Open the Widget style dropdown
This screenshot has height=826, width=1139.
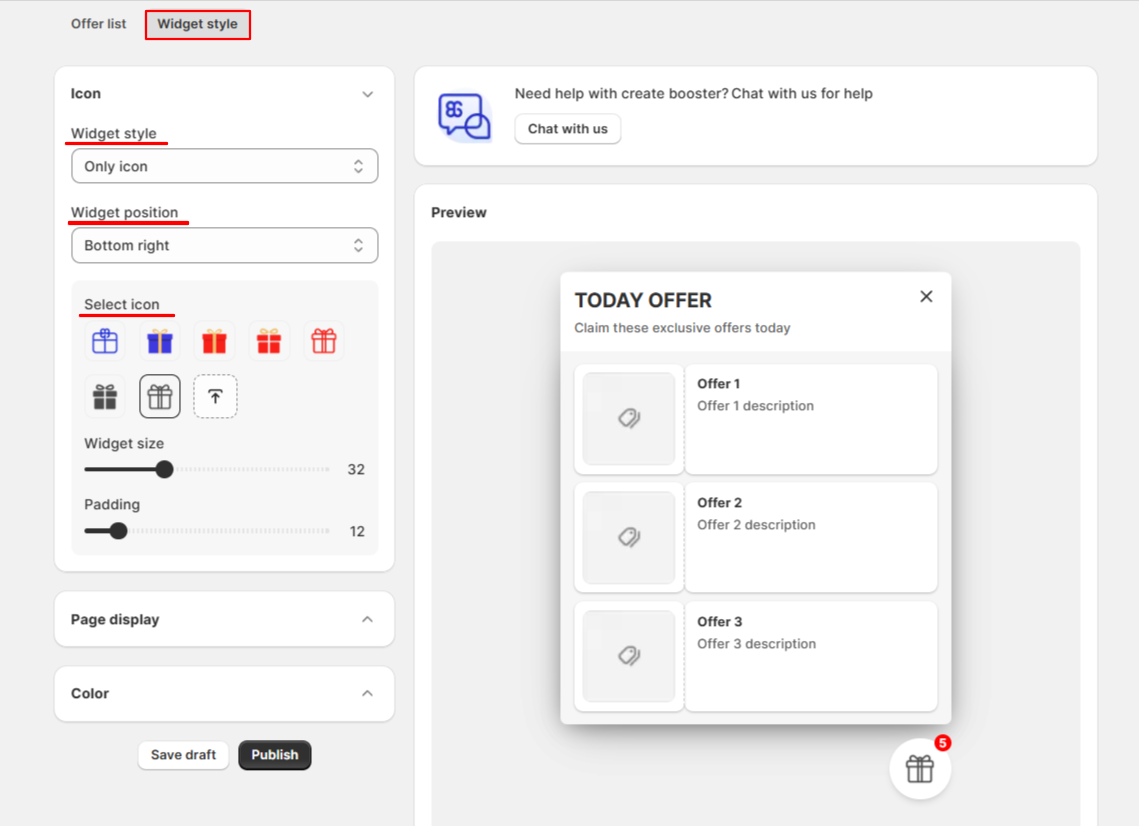pyautogui.click(x=224, y=166)
